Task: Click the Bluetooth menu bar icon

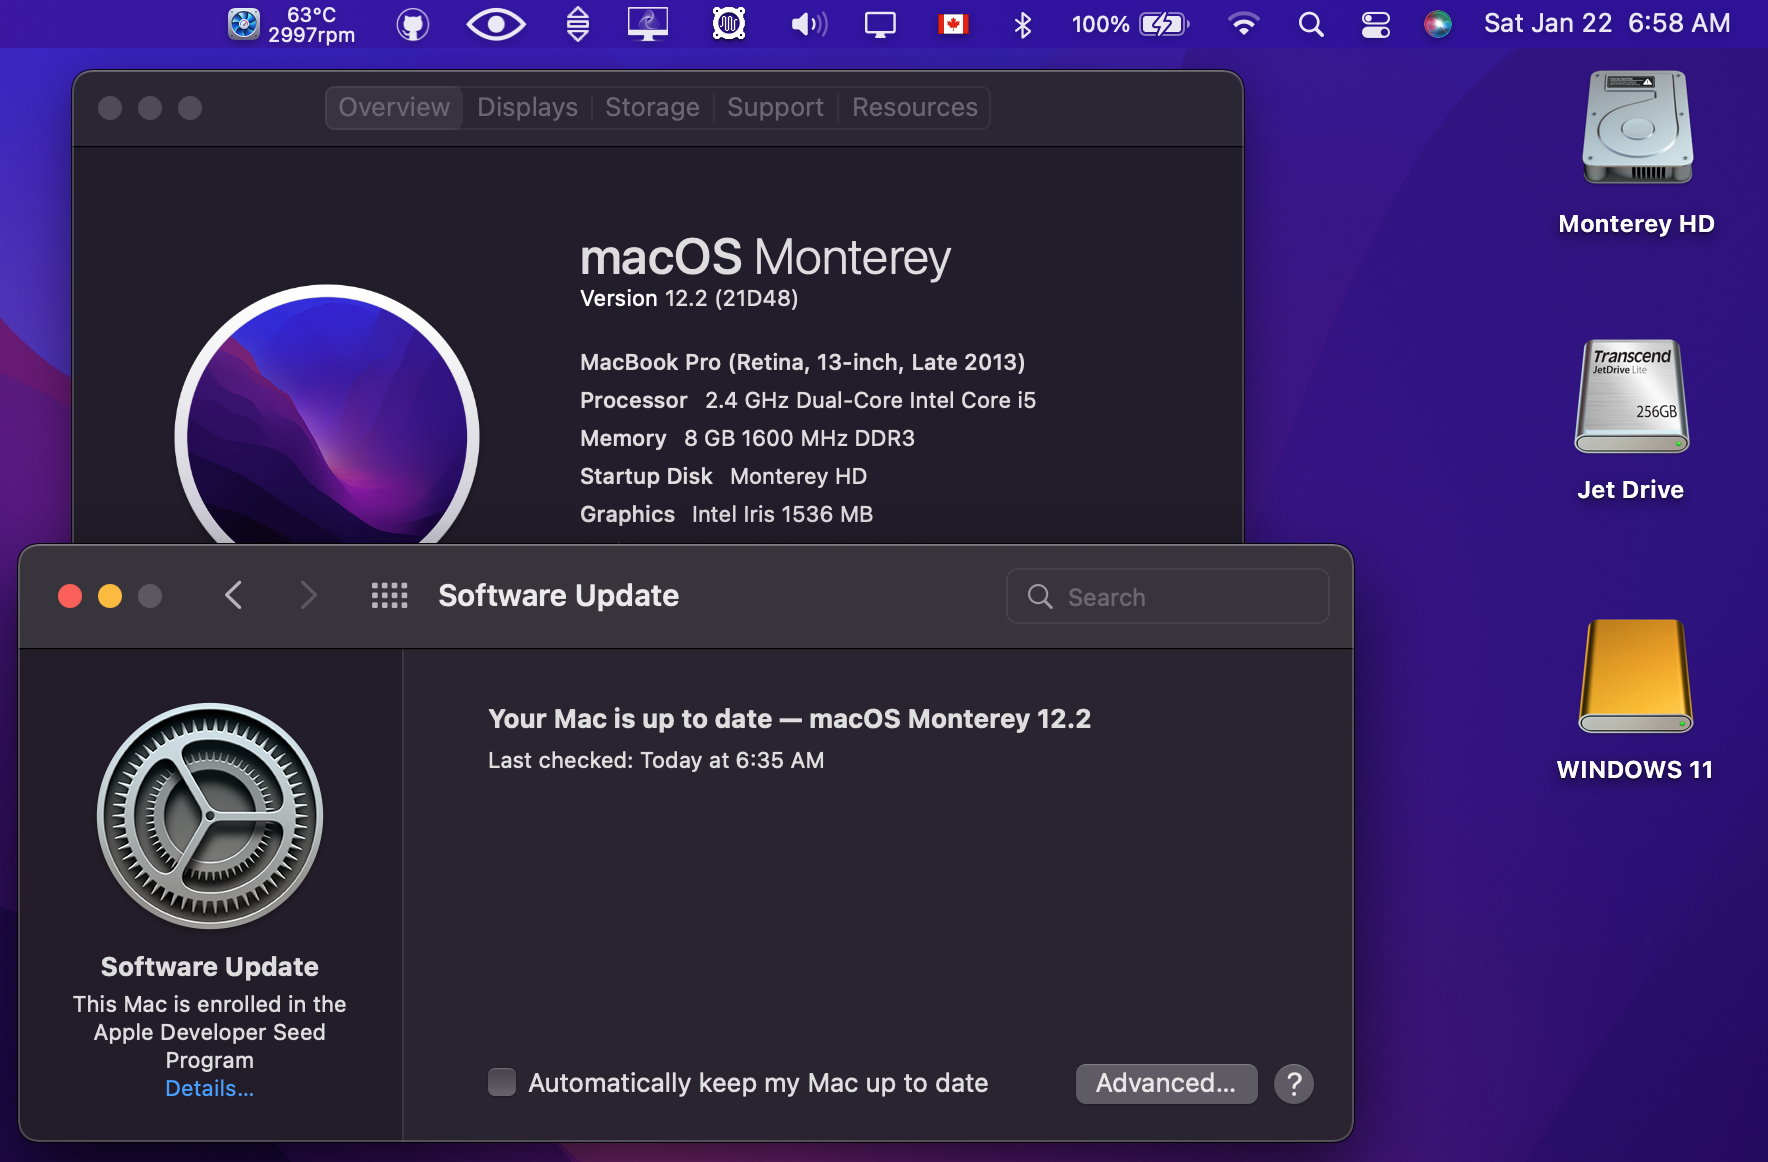Action: tap(1022, 24)
